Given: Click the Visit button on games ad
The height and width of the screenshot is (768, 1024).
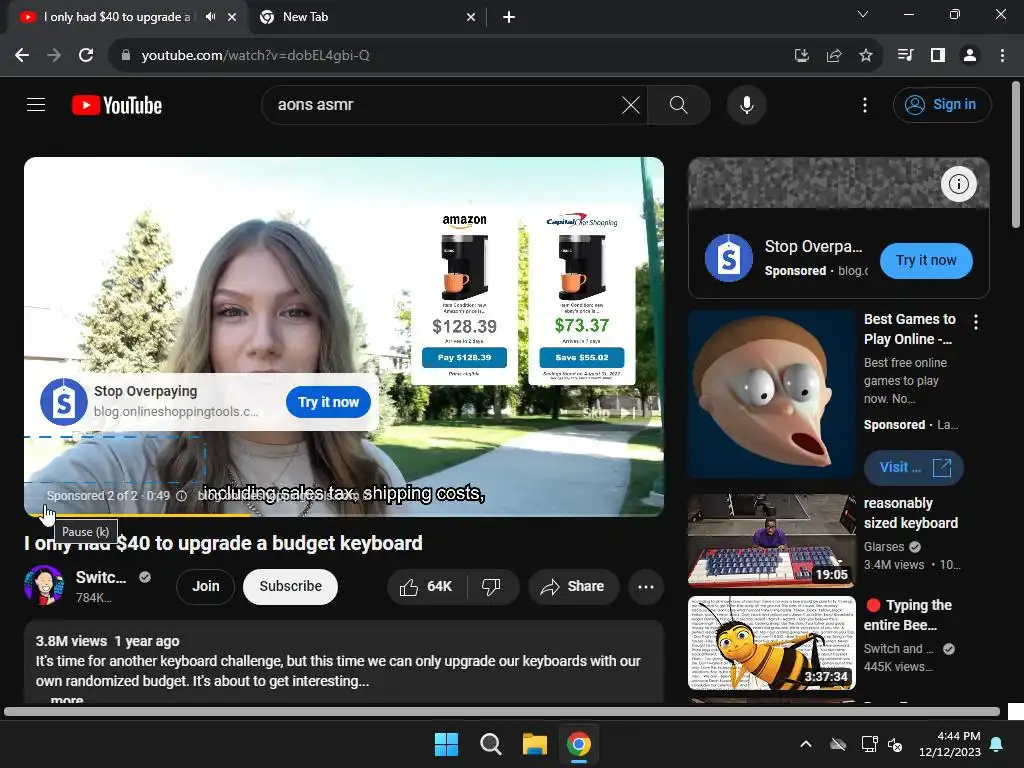Looking at the screenshot, I should tap(913, 468).
